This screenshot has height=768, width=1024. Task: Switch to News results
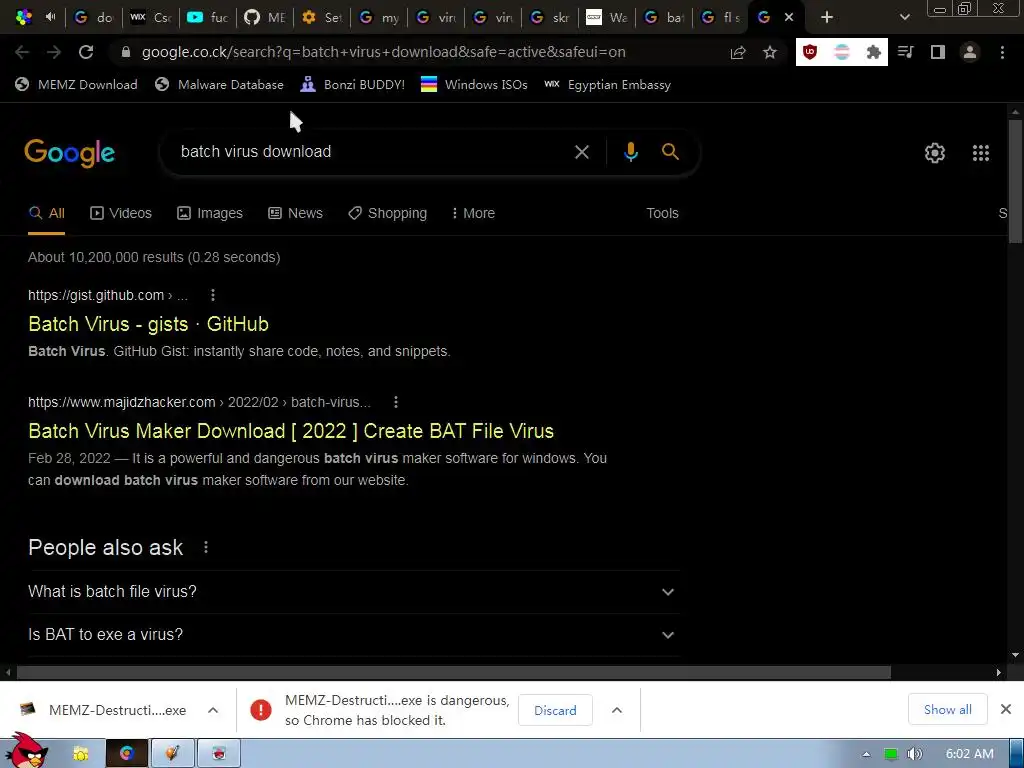[295, 214]
